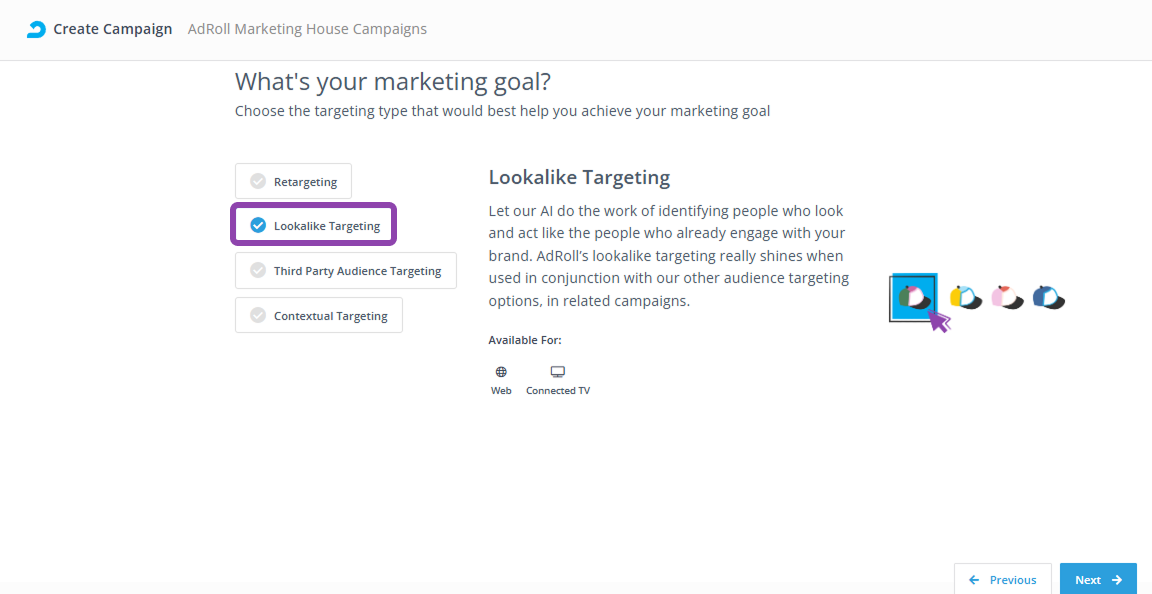The height and width of the screenshot is (594, 1152).
Task: Click the Create Campaign title
Action: (112, 29)
